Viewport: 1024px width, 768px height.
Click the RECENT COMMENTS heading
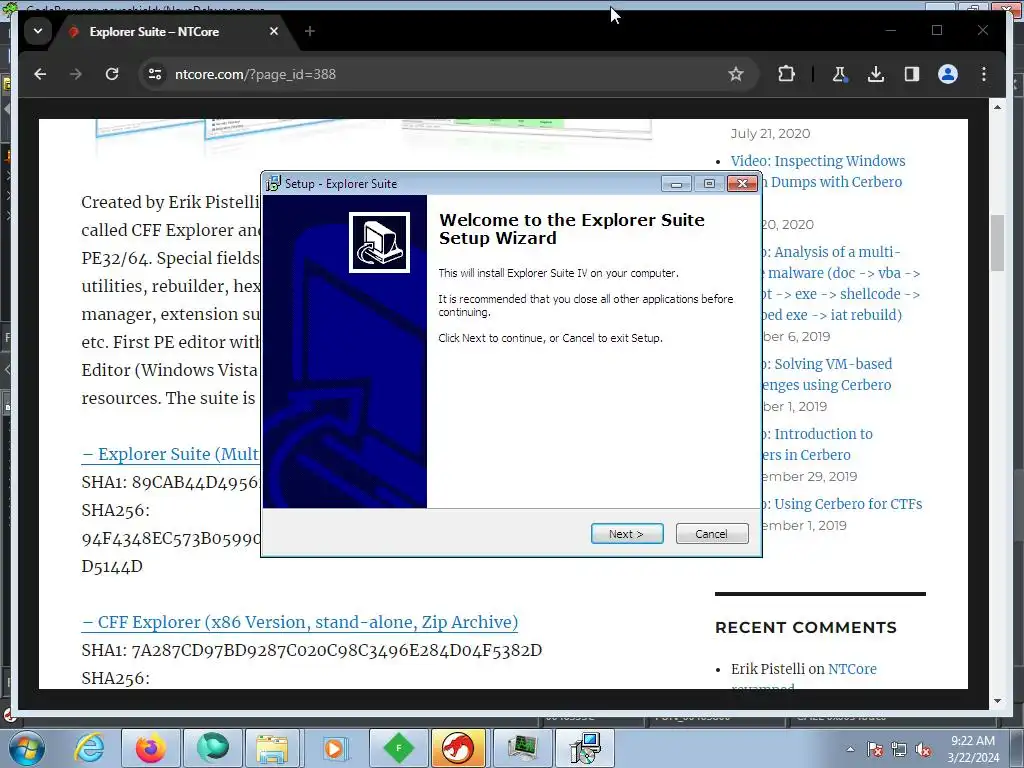pos(806,627)
